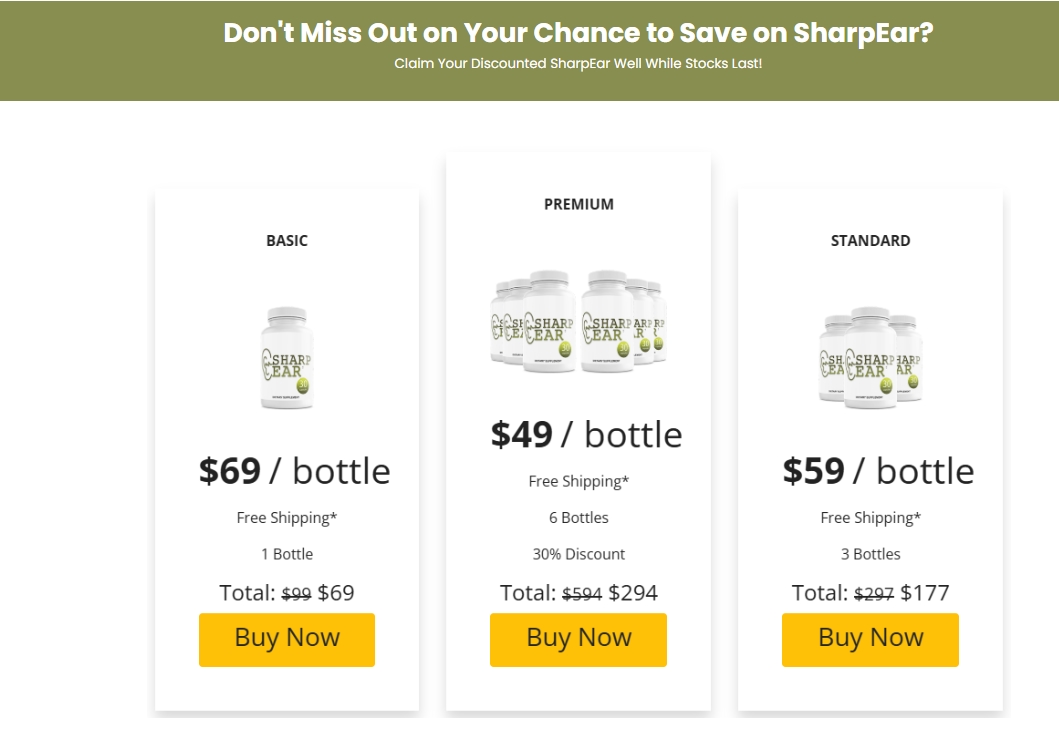The image size is (1059, 746).
Task: Open the six-bottle Premium product image
Action: [578, 321]
